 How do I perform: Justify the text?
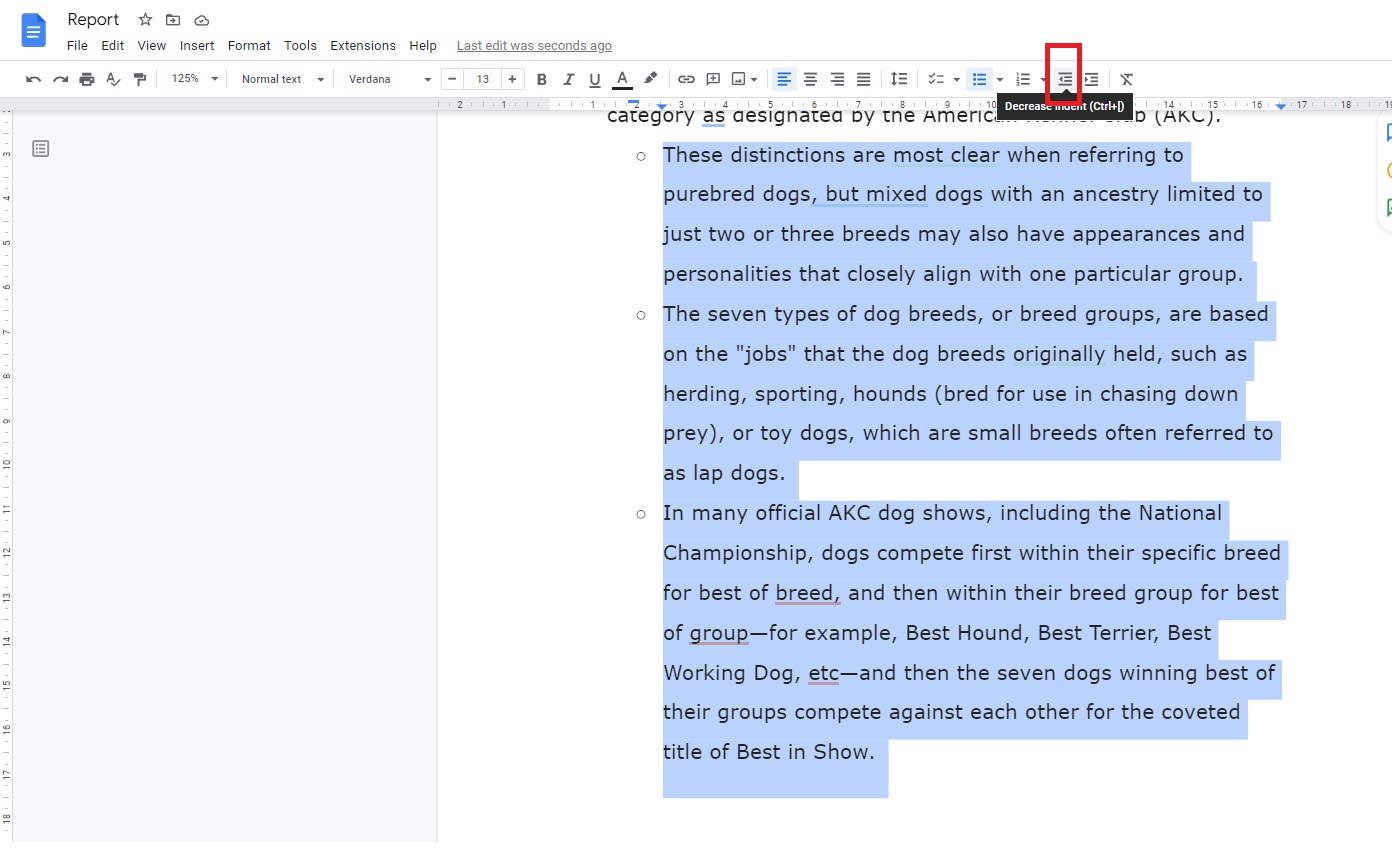[x=863, y=79]
